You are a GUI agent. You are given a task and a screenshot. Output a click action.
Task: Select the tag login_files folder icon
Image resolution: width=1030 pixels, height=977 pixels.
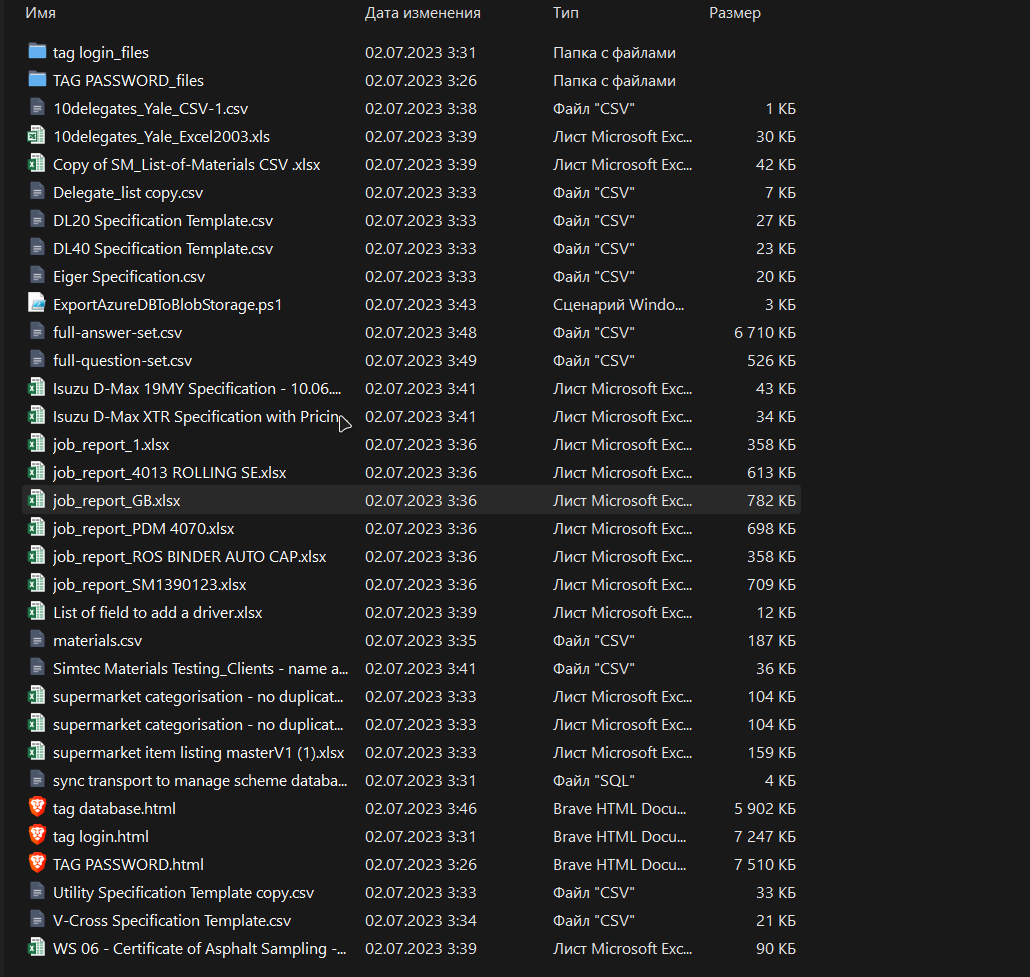point(37,51)
